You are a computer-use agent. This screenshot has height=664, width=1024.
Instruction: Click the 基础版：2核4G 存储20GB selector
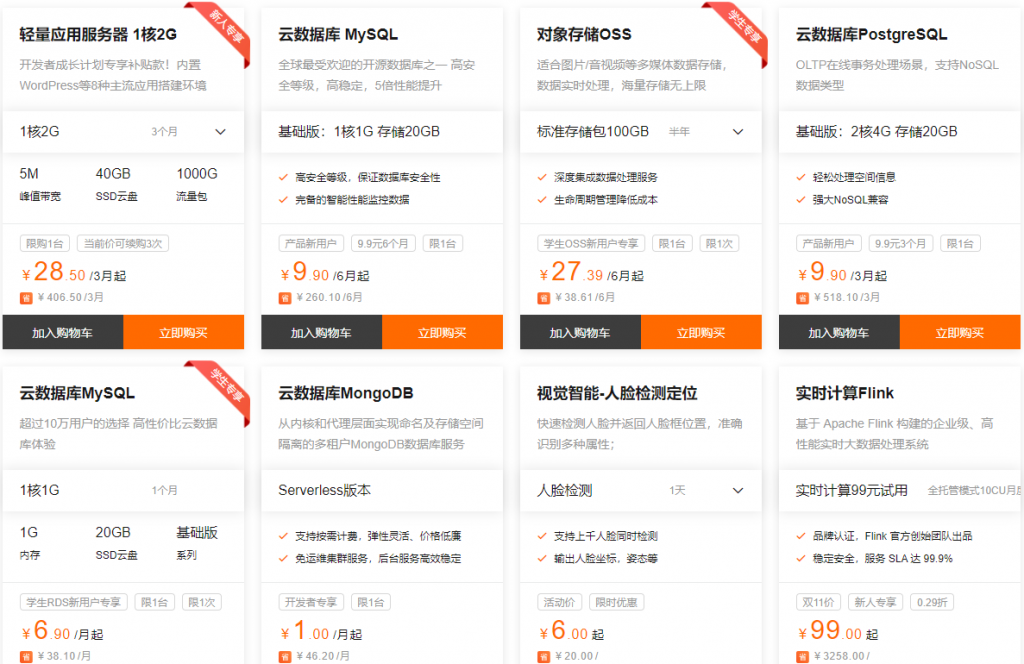899,132
